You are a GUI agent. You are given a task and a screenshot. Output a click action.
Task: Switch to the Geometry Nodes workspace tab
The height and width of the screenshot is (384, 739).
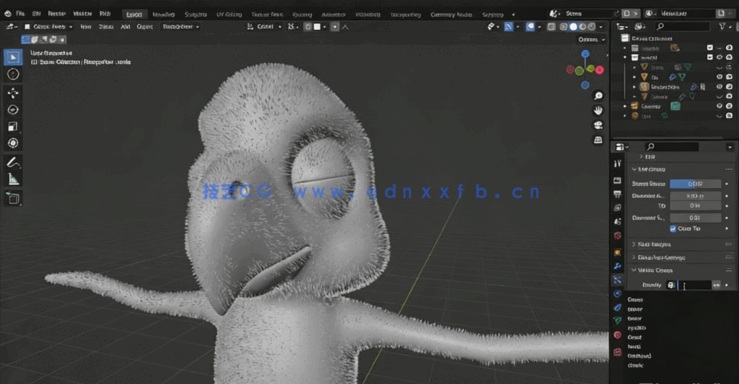451,15
